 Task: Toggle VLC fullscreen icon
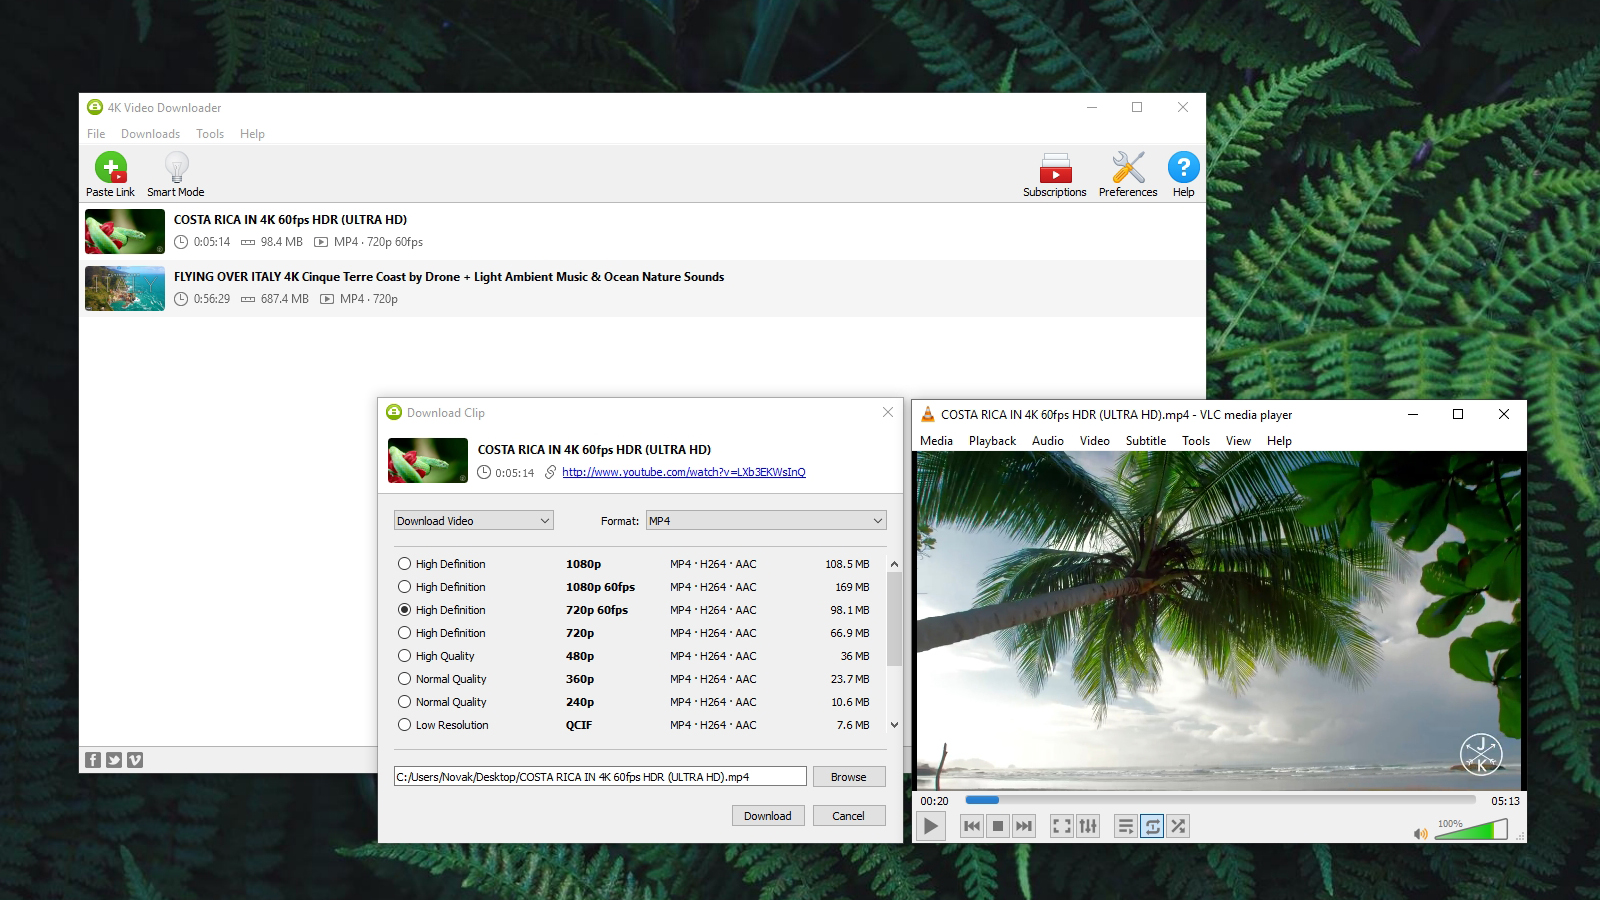tap(1061, 826)
